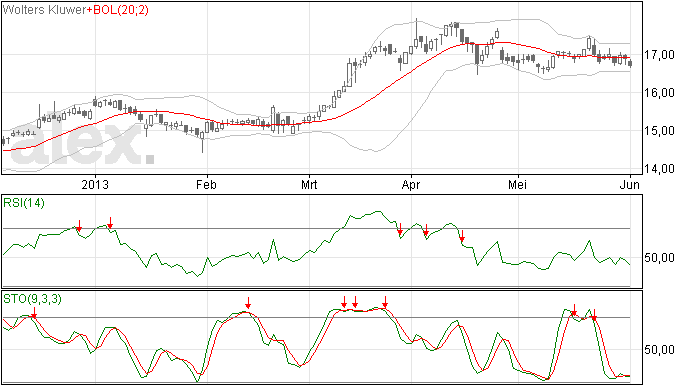The image size is (690, 387).
Task: Click the Mrt date axis label
Action: pyautogui.click(x=309, y=184)
